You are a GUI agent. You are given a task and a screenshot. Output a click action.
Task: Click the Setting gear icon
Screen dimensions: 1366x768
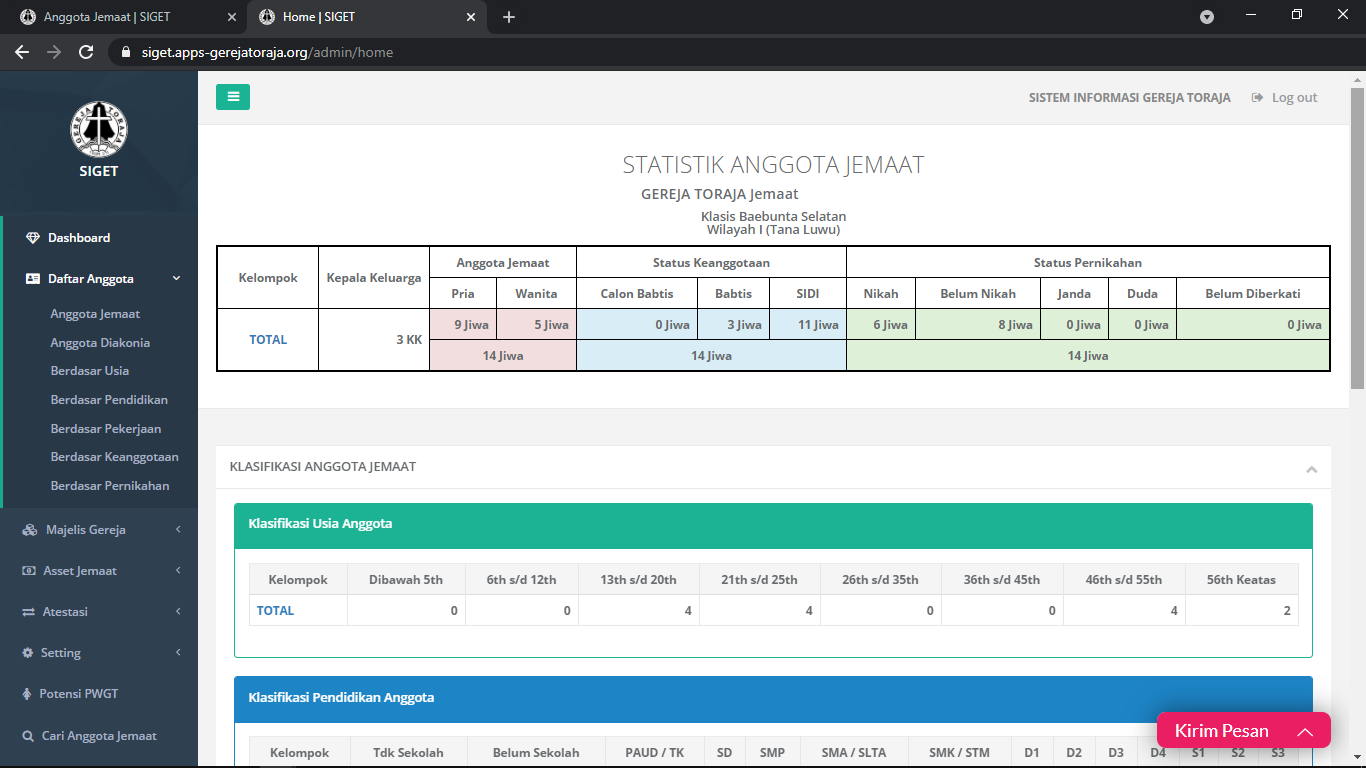coord(28,653)
